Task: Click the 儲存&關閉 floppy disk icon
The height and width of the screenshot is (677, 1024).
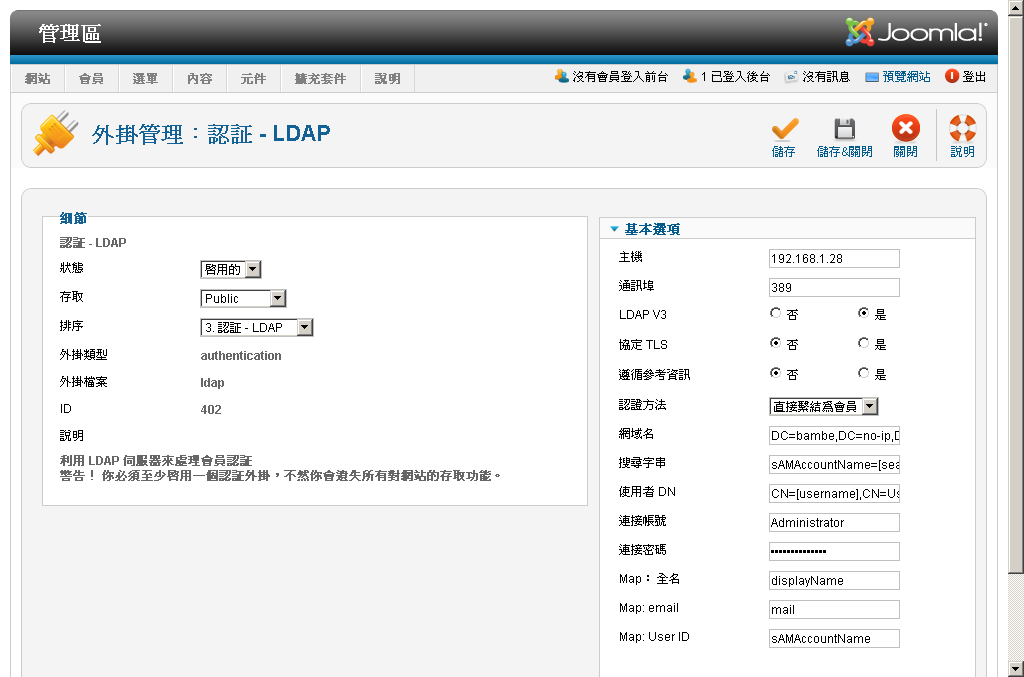Action: (x=844, y=130)
